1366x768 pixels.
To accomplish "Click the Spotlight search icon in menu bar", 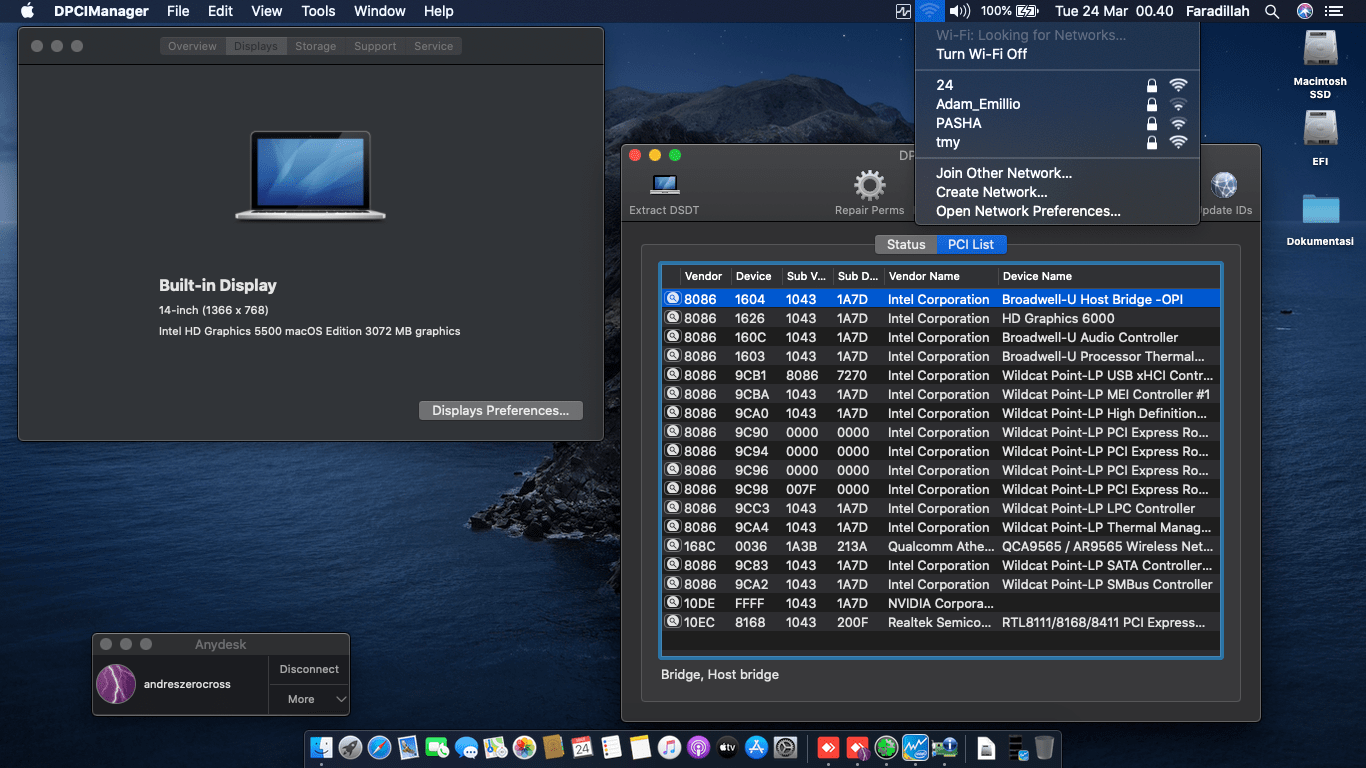I will pyautogui.click(x=1272, y=11).
